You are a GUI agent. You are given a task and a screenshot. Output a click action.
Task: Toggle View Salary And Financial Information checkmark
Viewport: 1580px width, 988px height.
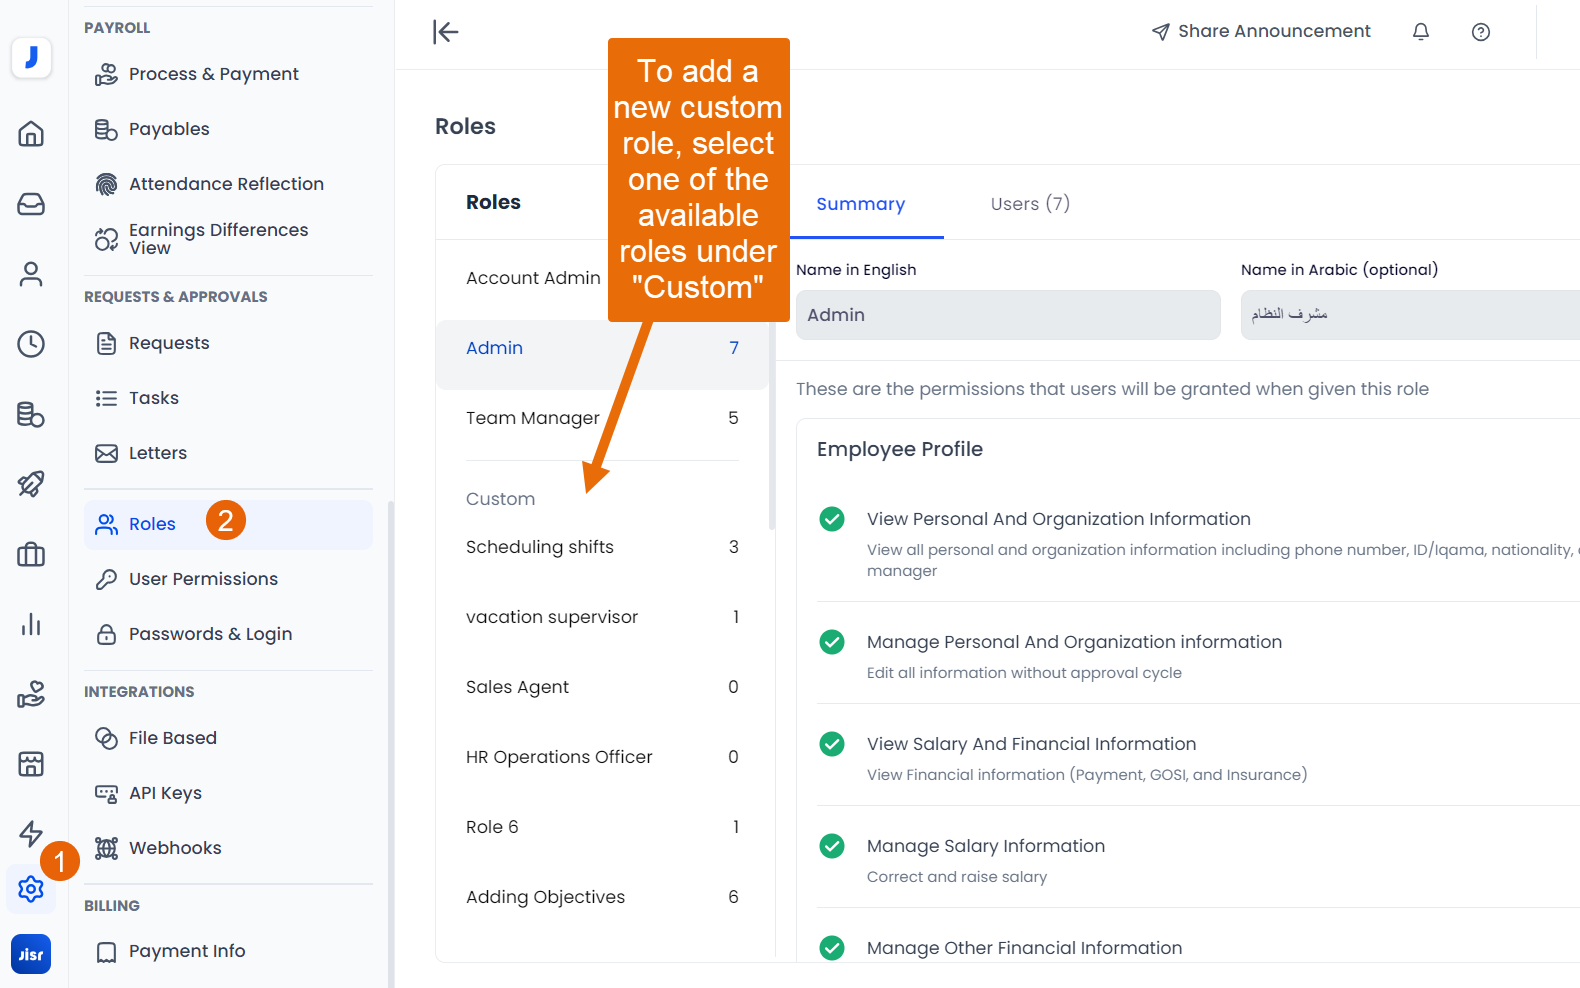(831, 744)
